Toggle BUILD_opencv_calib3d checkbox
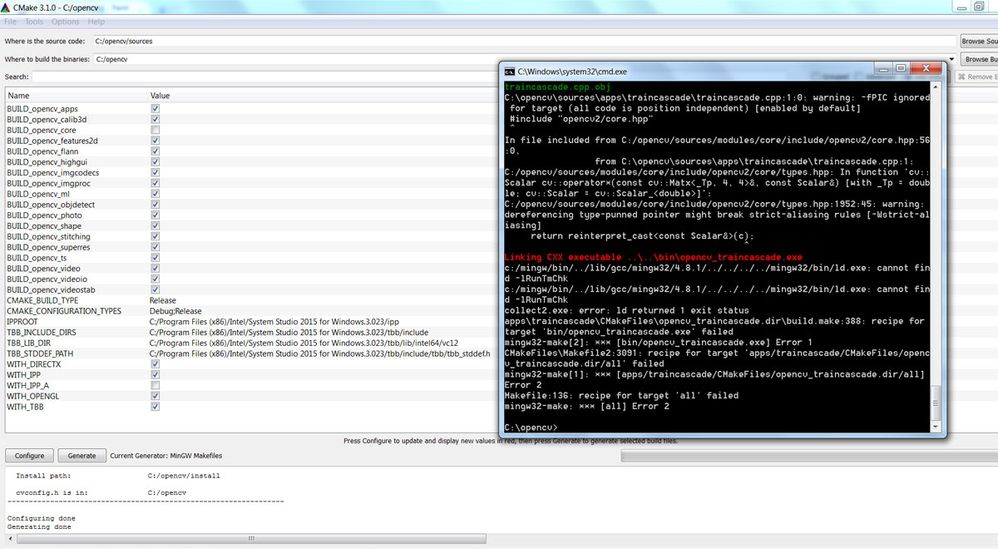Viewport: 998px width, 549px height. pyautogui.click(x=155, y=120)
